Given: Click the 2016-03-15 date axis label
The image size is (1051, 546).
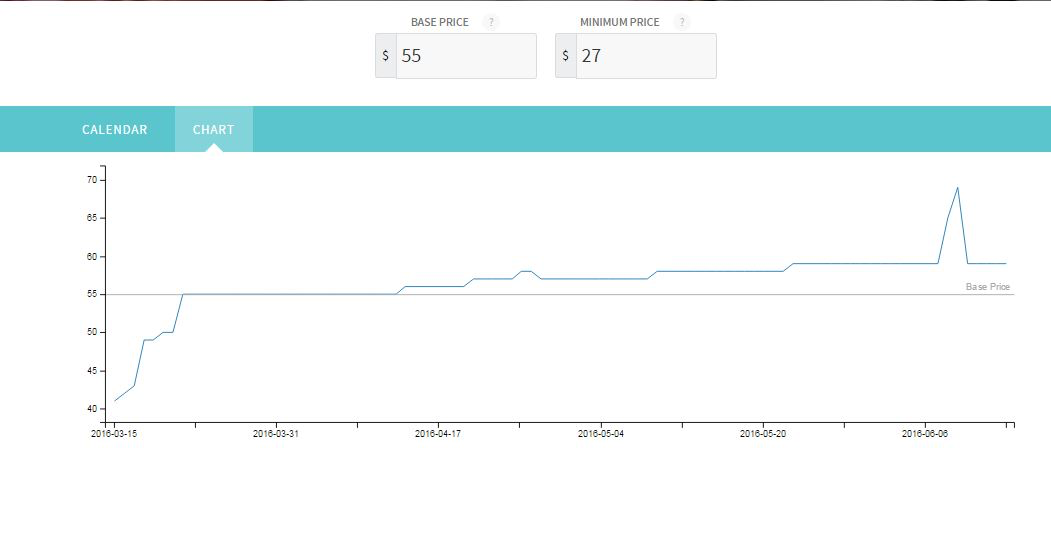Looking at the screenshot, I should (x=114, y=434).
